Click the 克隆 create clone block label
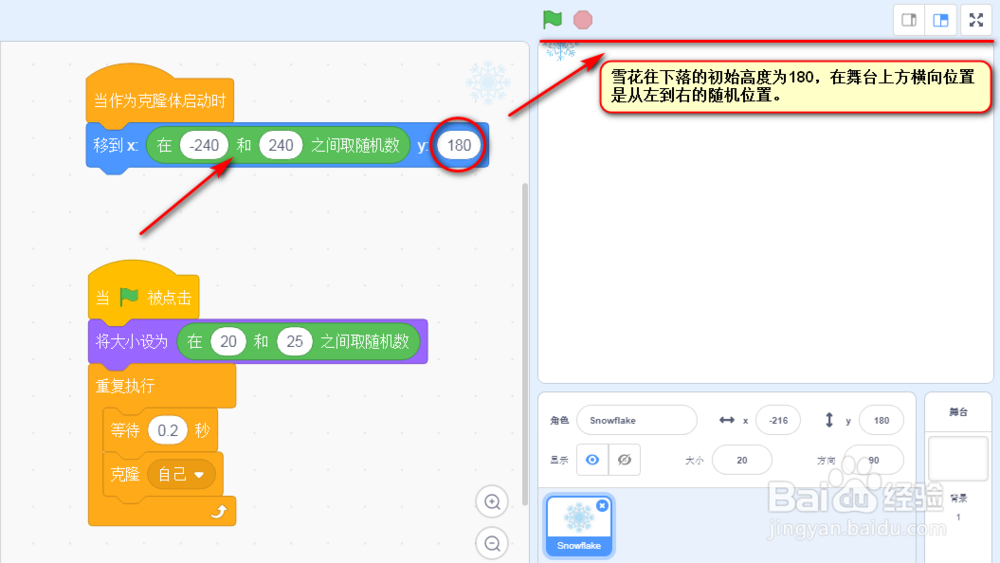 [x=125, y=474]
